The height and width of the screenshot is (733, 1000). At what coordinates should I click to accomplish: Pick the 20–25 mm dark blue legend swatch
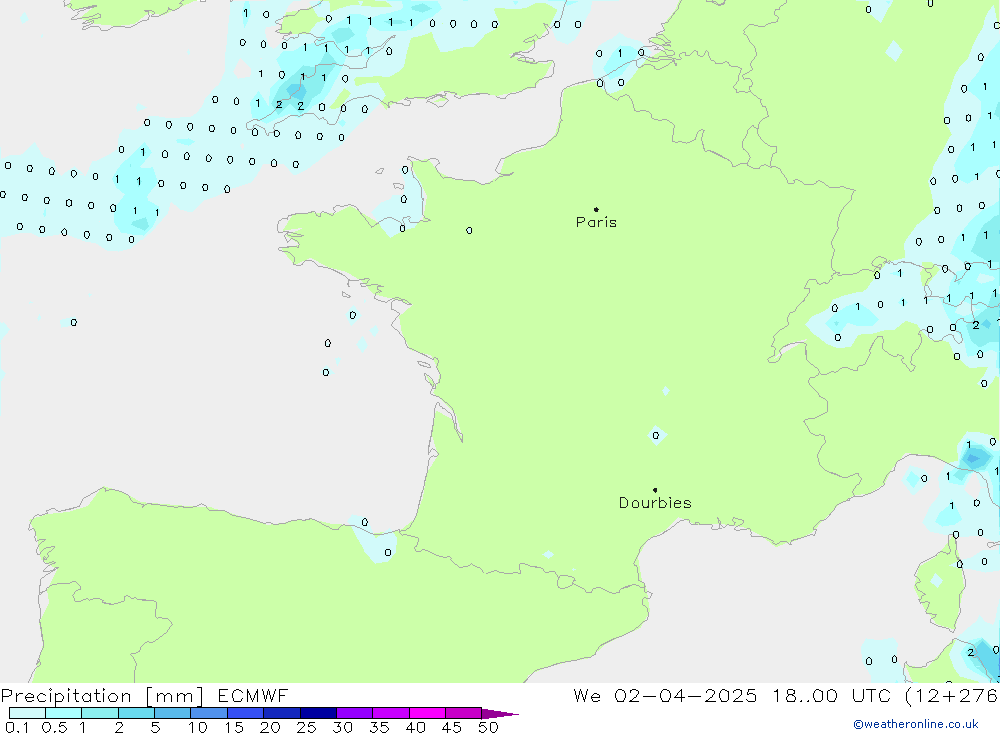pos(281,713)
